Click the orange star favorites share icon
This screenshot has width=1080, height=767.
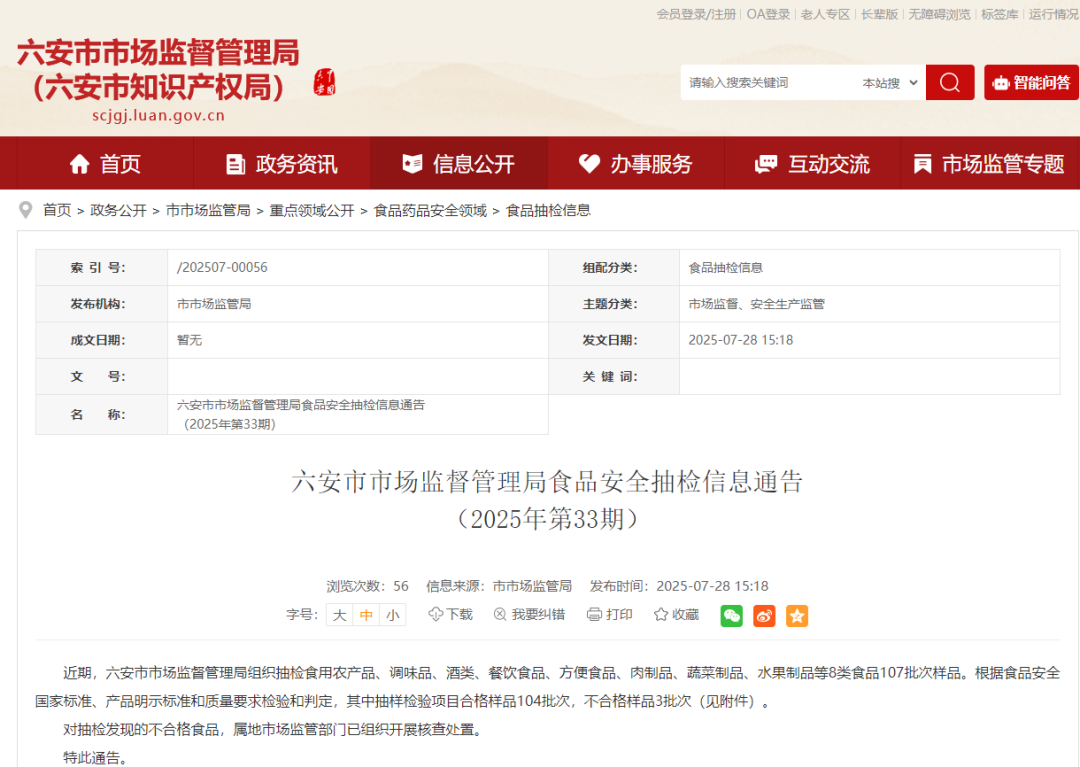point(797,616)
